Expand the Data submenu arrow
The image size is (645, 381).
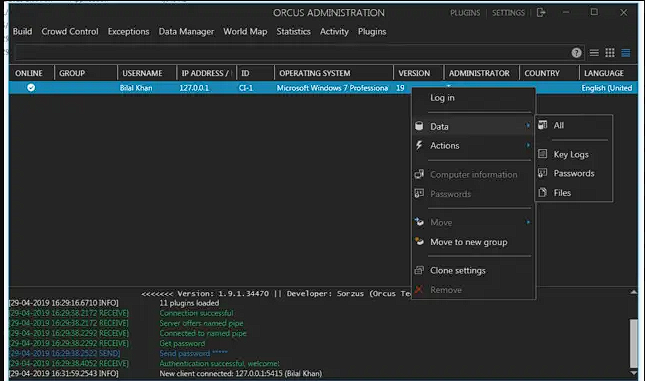[x=528, y=125]
